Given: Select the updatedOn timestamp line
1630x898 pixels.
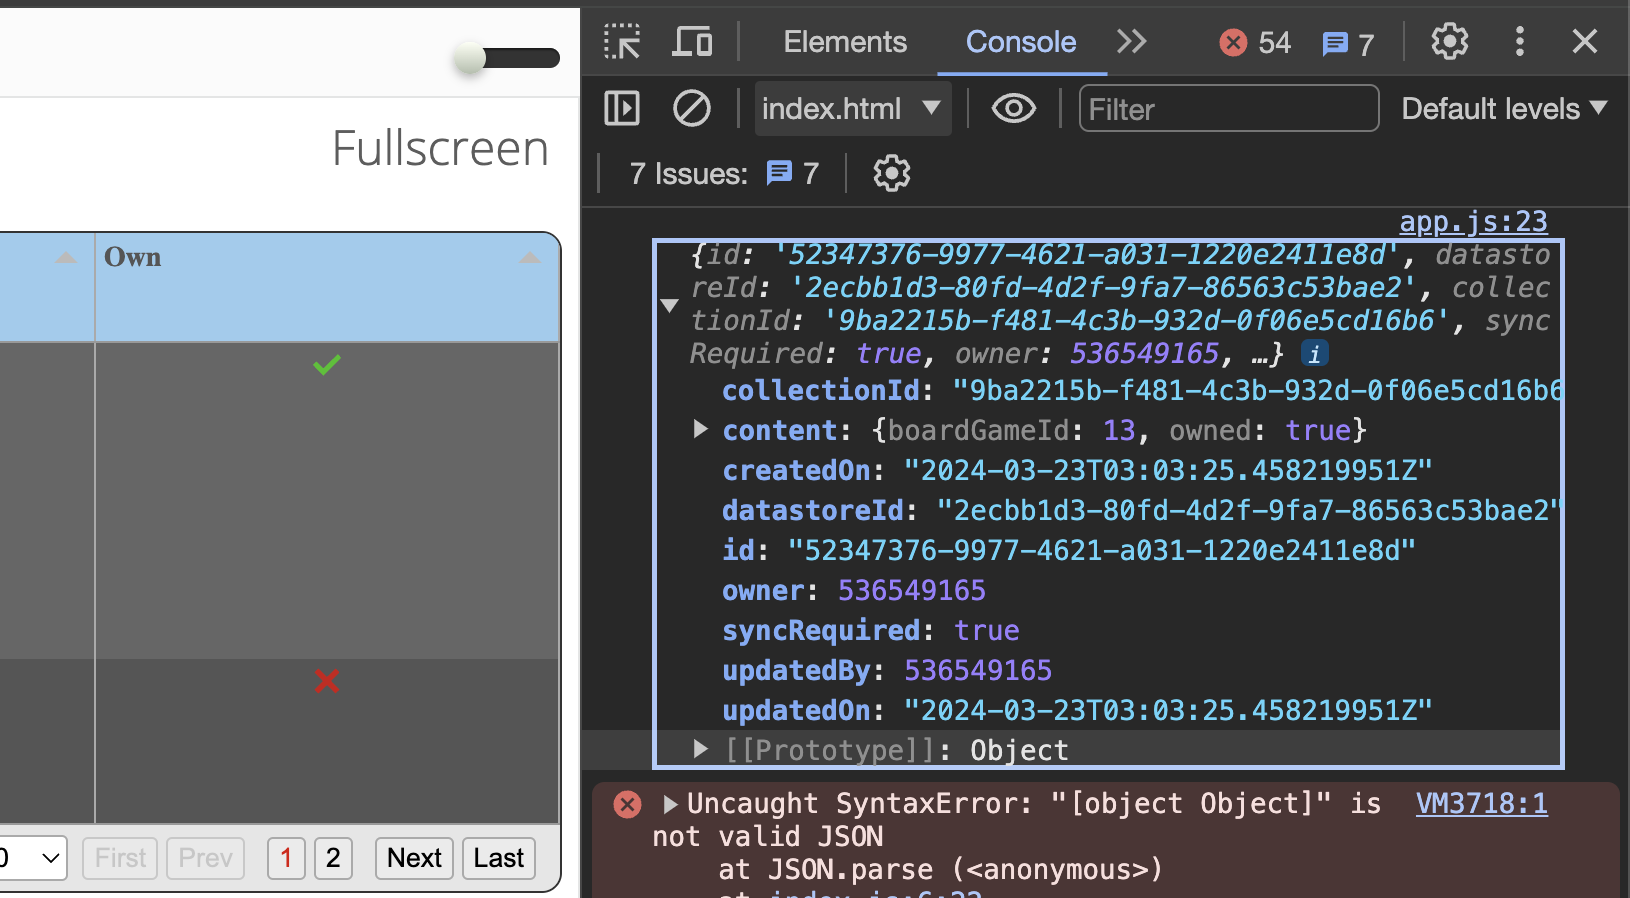Looking at the screenshot, I should (1077, 710).
